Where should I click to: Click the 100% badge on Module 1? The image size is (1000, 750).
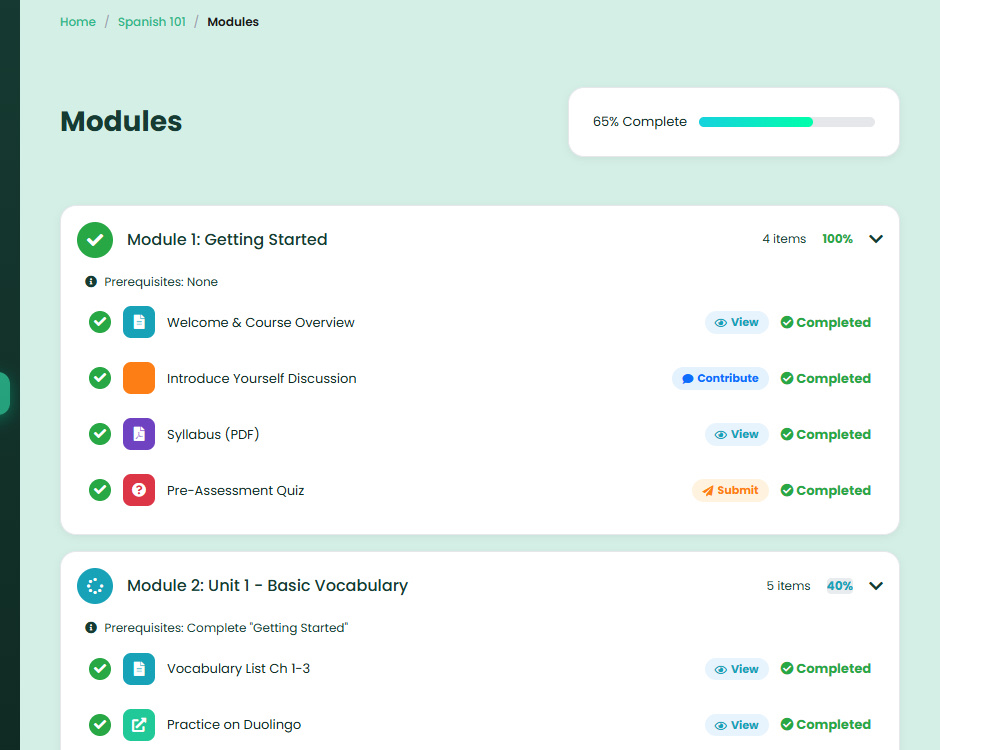click(837, 239)
